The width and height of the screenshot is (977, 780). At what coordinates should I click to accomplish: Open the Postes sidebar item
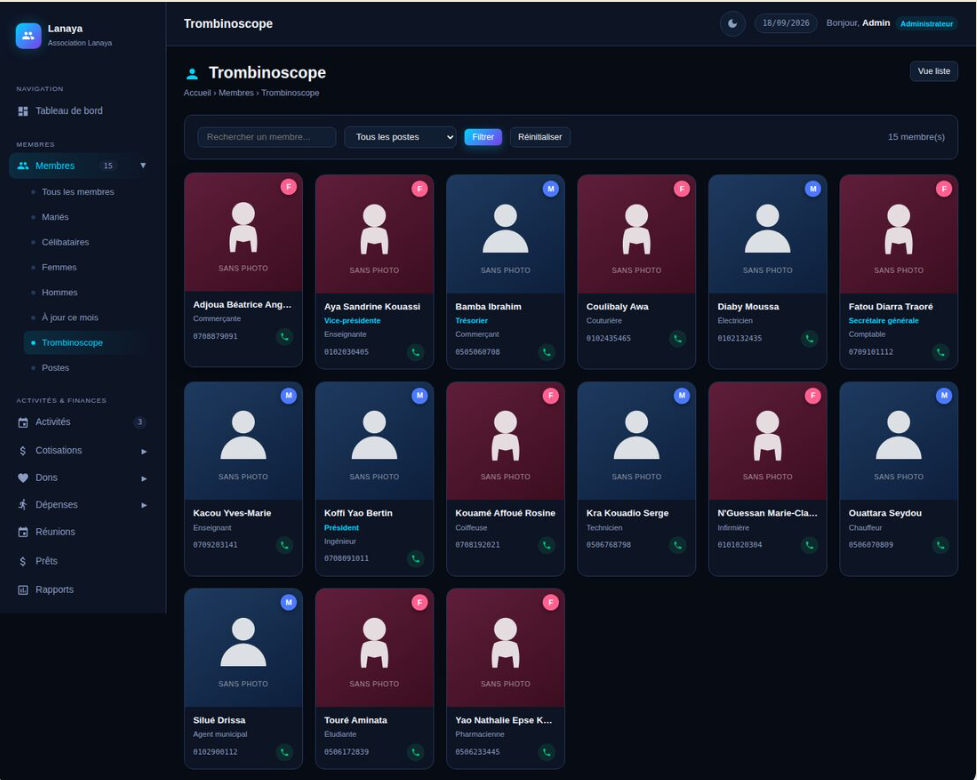coord(55,368)
